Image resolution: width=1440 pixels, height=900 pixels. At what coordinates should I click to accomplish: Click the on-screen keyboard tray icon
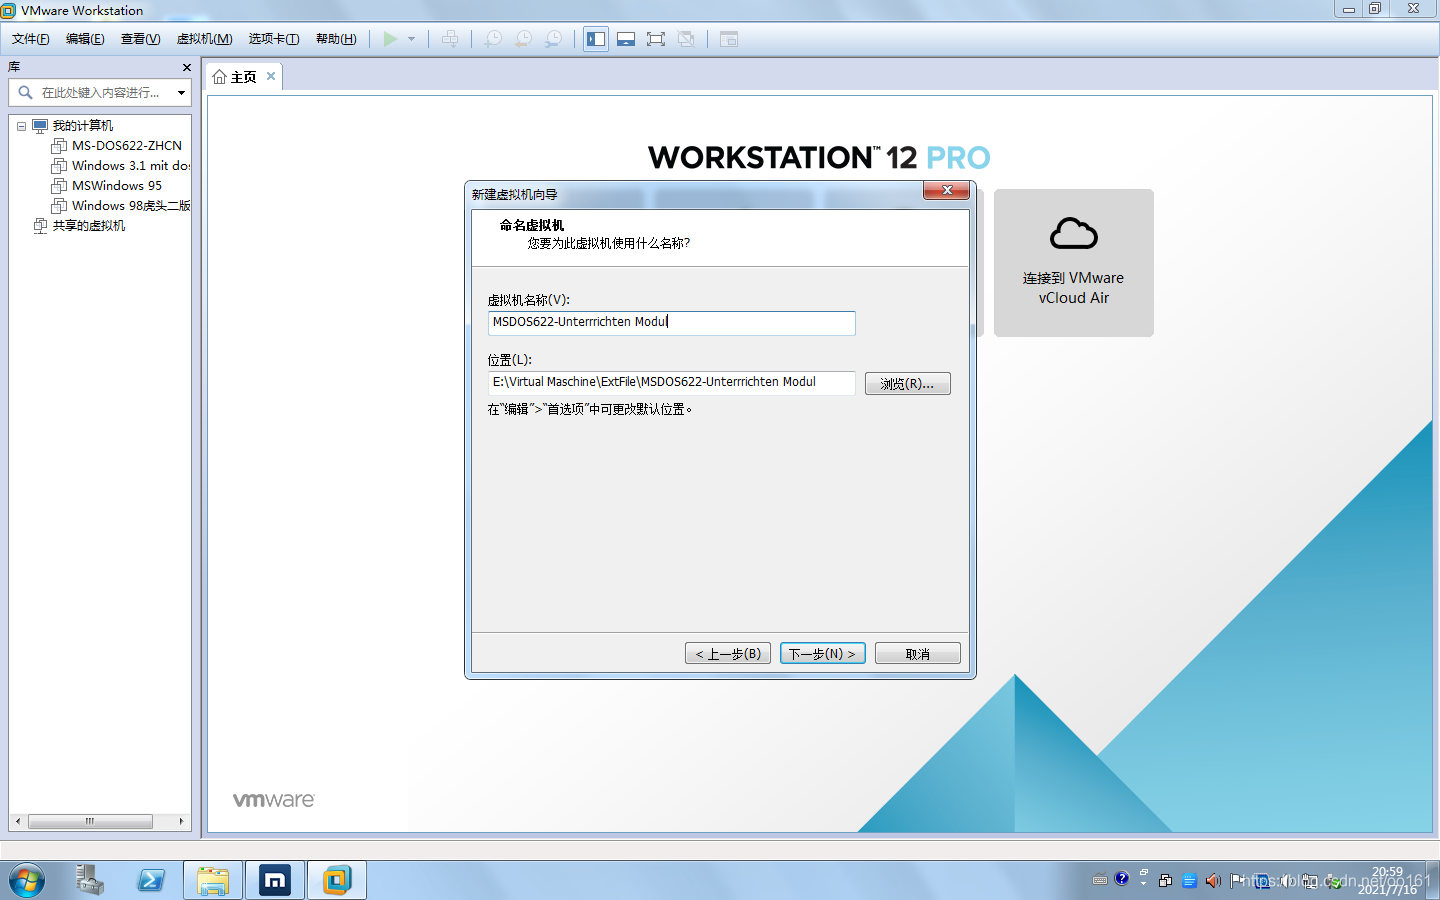[x=1100, y=880]
